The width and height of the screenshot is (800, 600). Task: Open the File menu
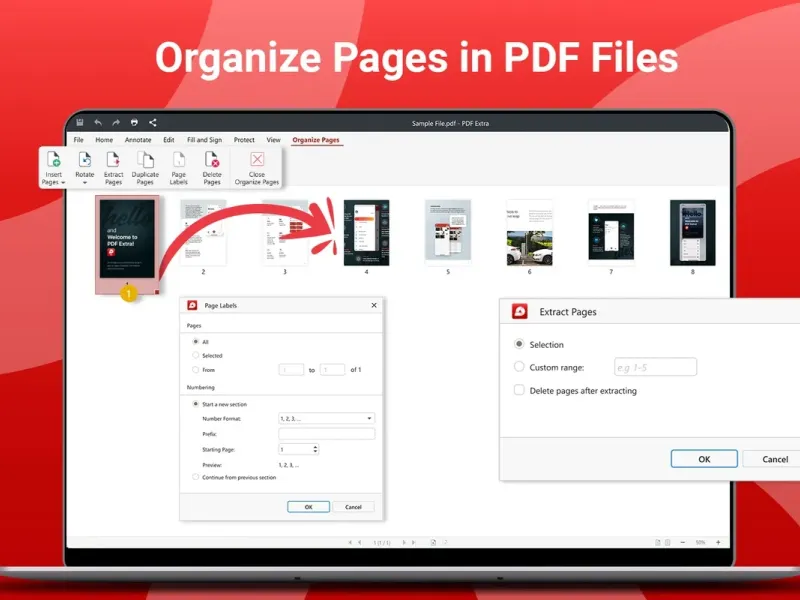[x=79, y=140]
